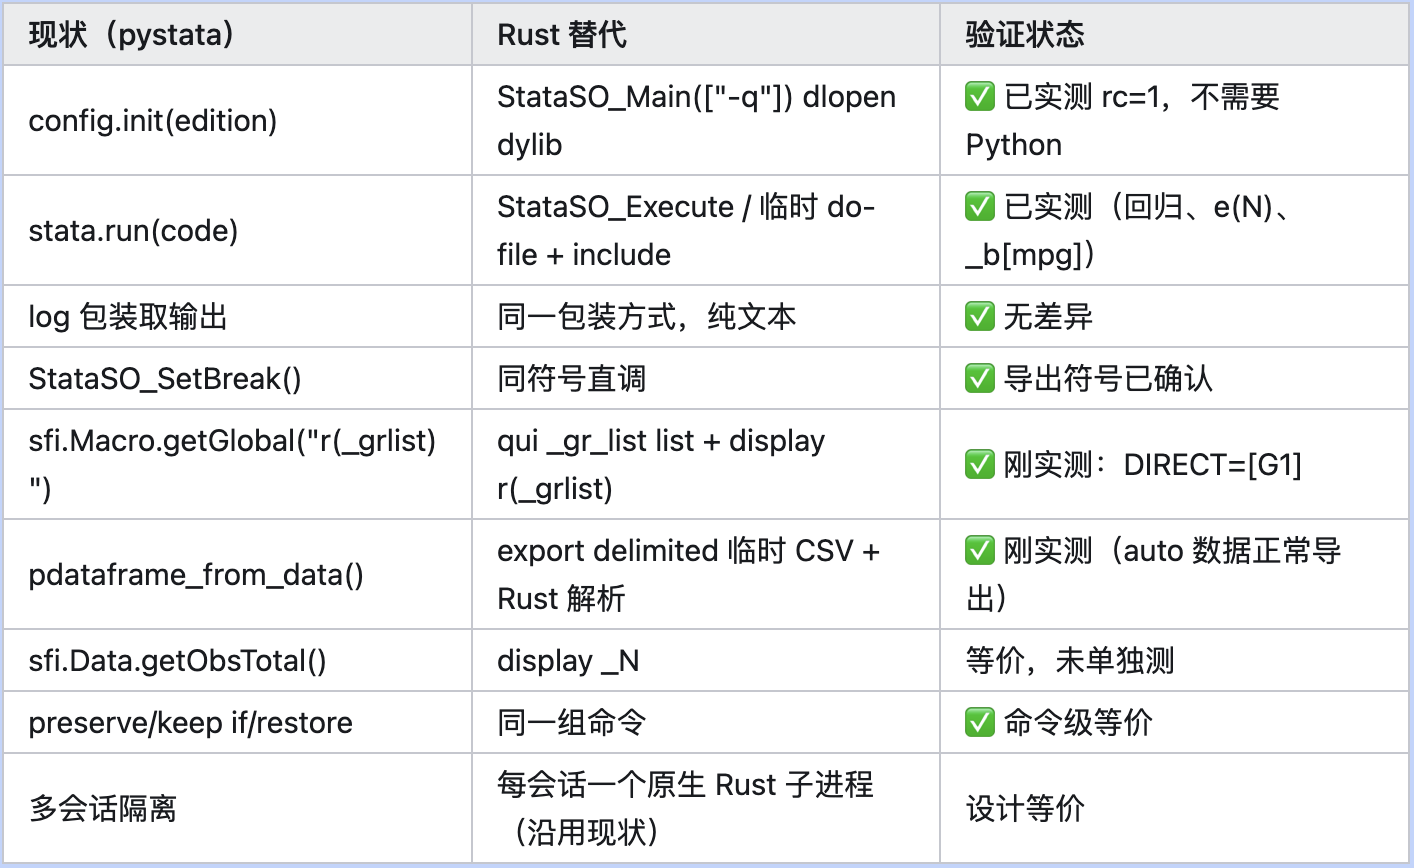Click the sfi.Data.getObsTotal() cell
Screen dimensions: 1414x868
238,661
